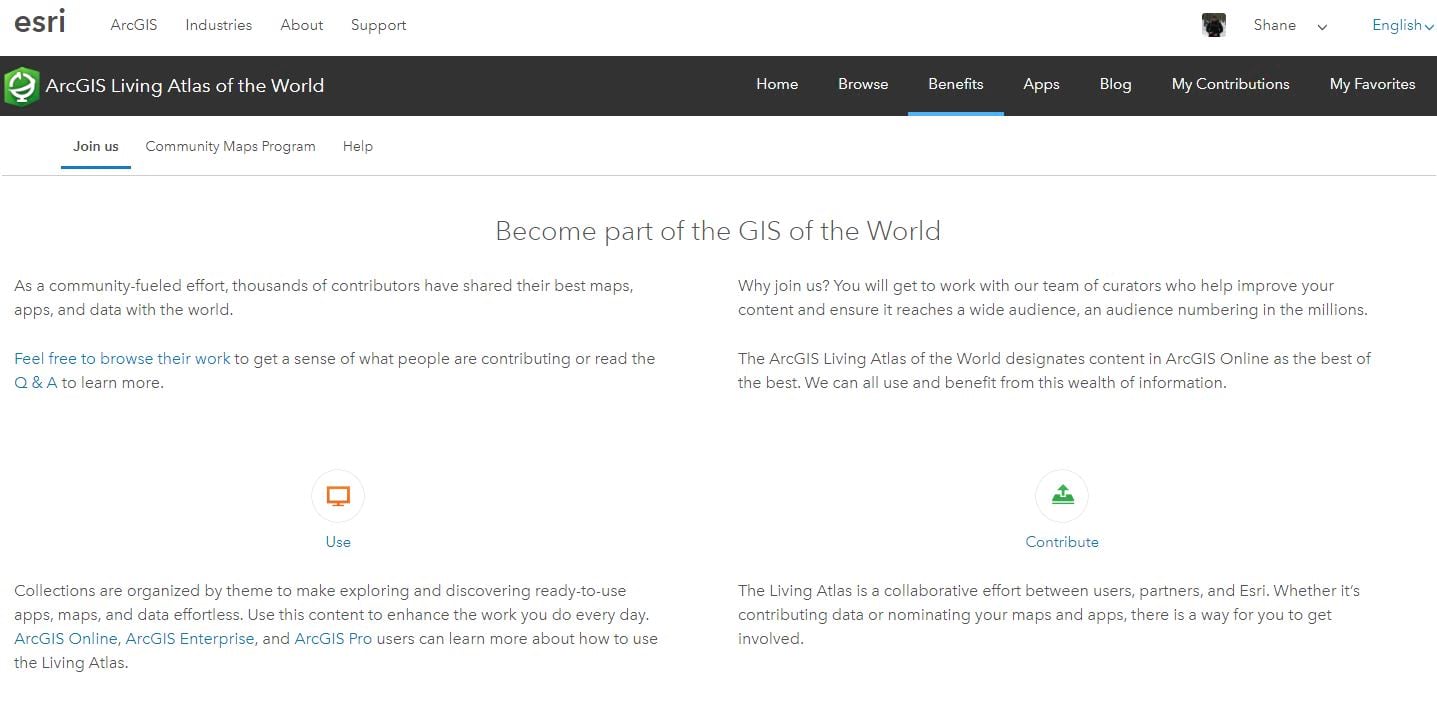
Task: Click the Use link label
Action: (x=338, y=542)
